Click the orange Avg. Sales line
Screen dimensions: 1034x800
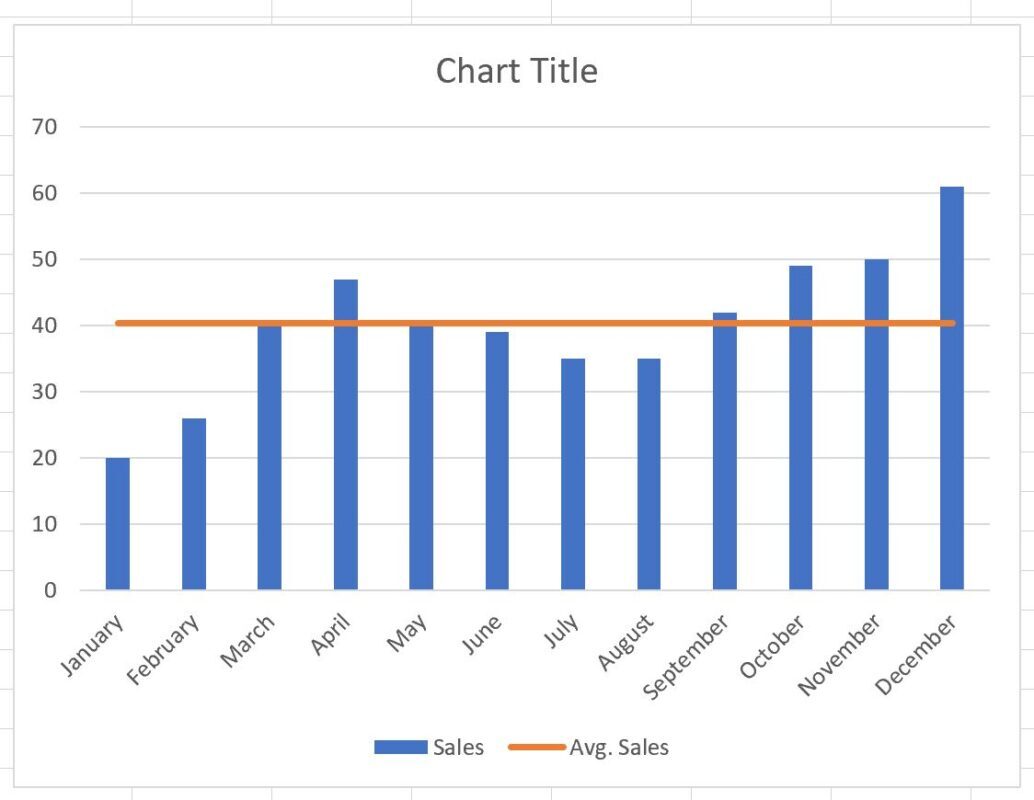point(535,323)
